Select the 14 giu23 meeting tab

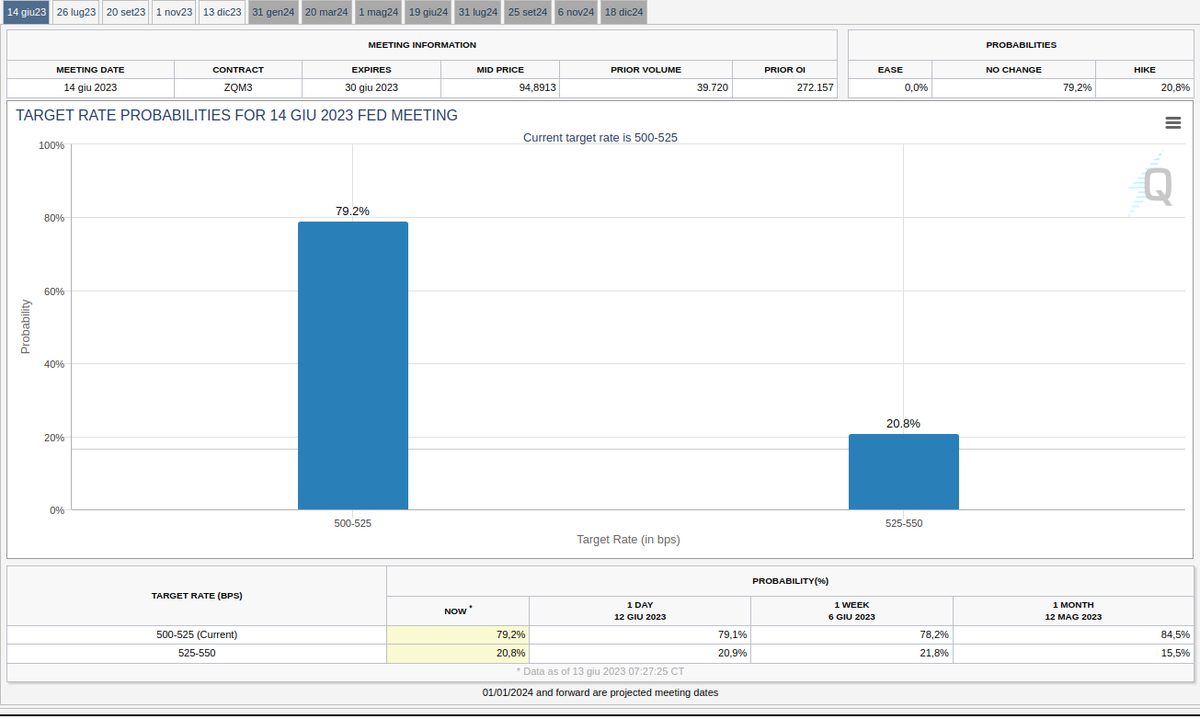[x=26, y=12]
